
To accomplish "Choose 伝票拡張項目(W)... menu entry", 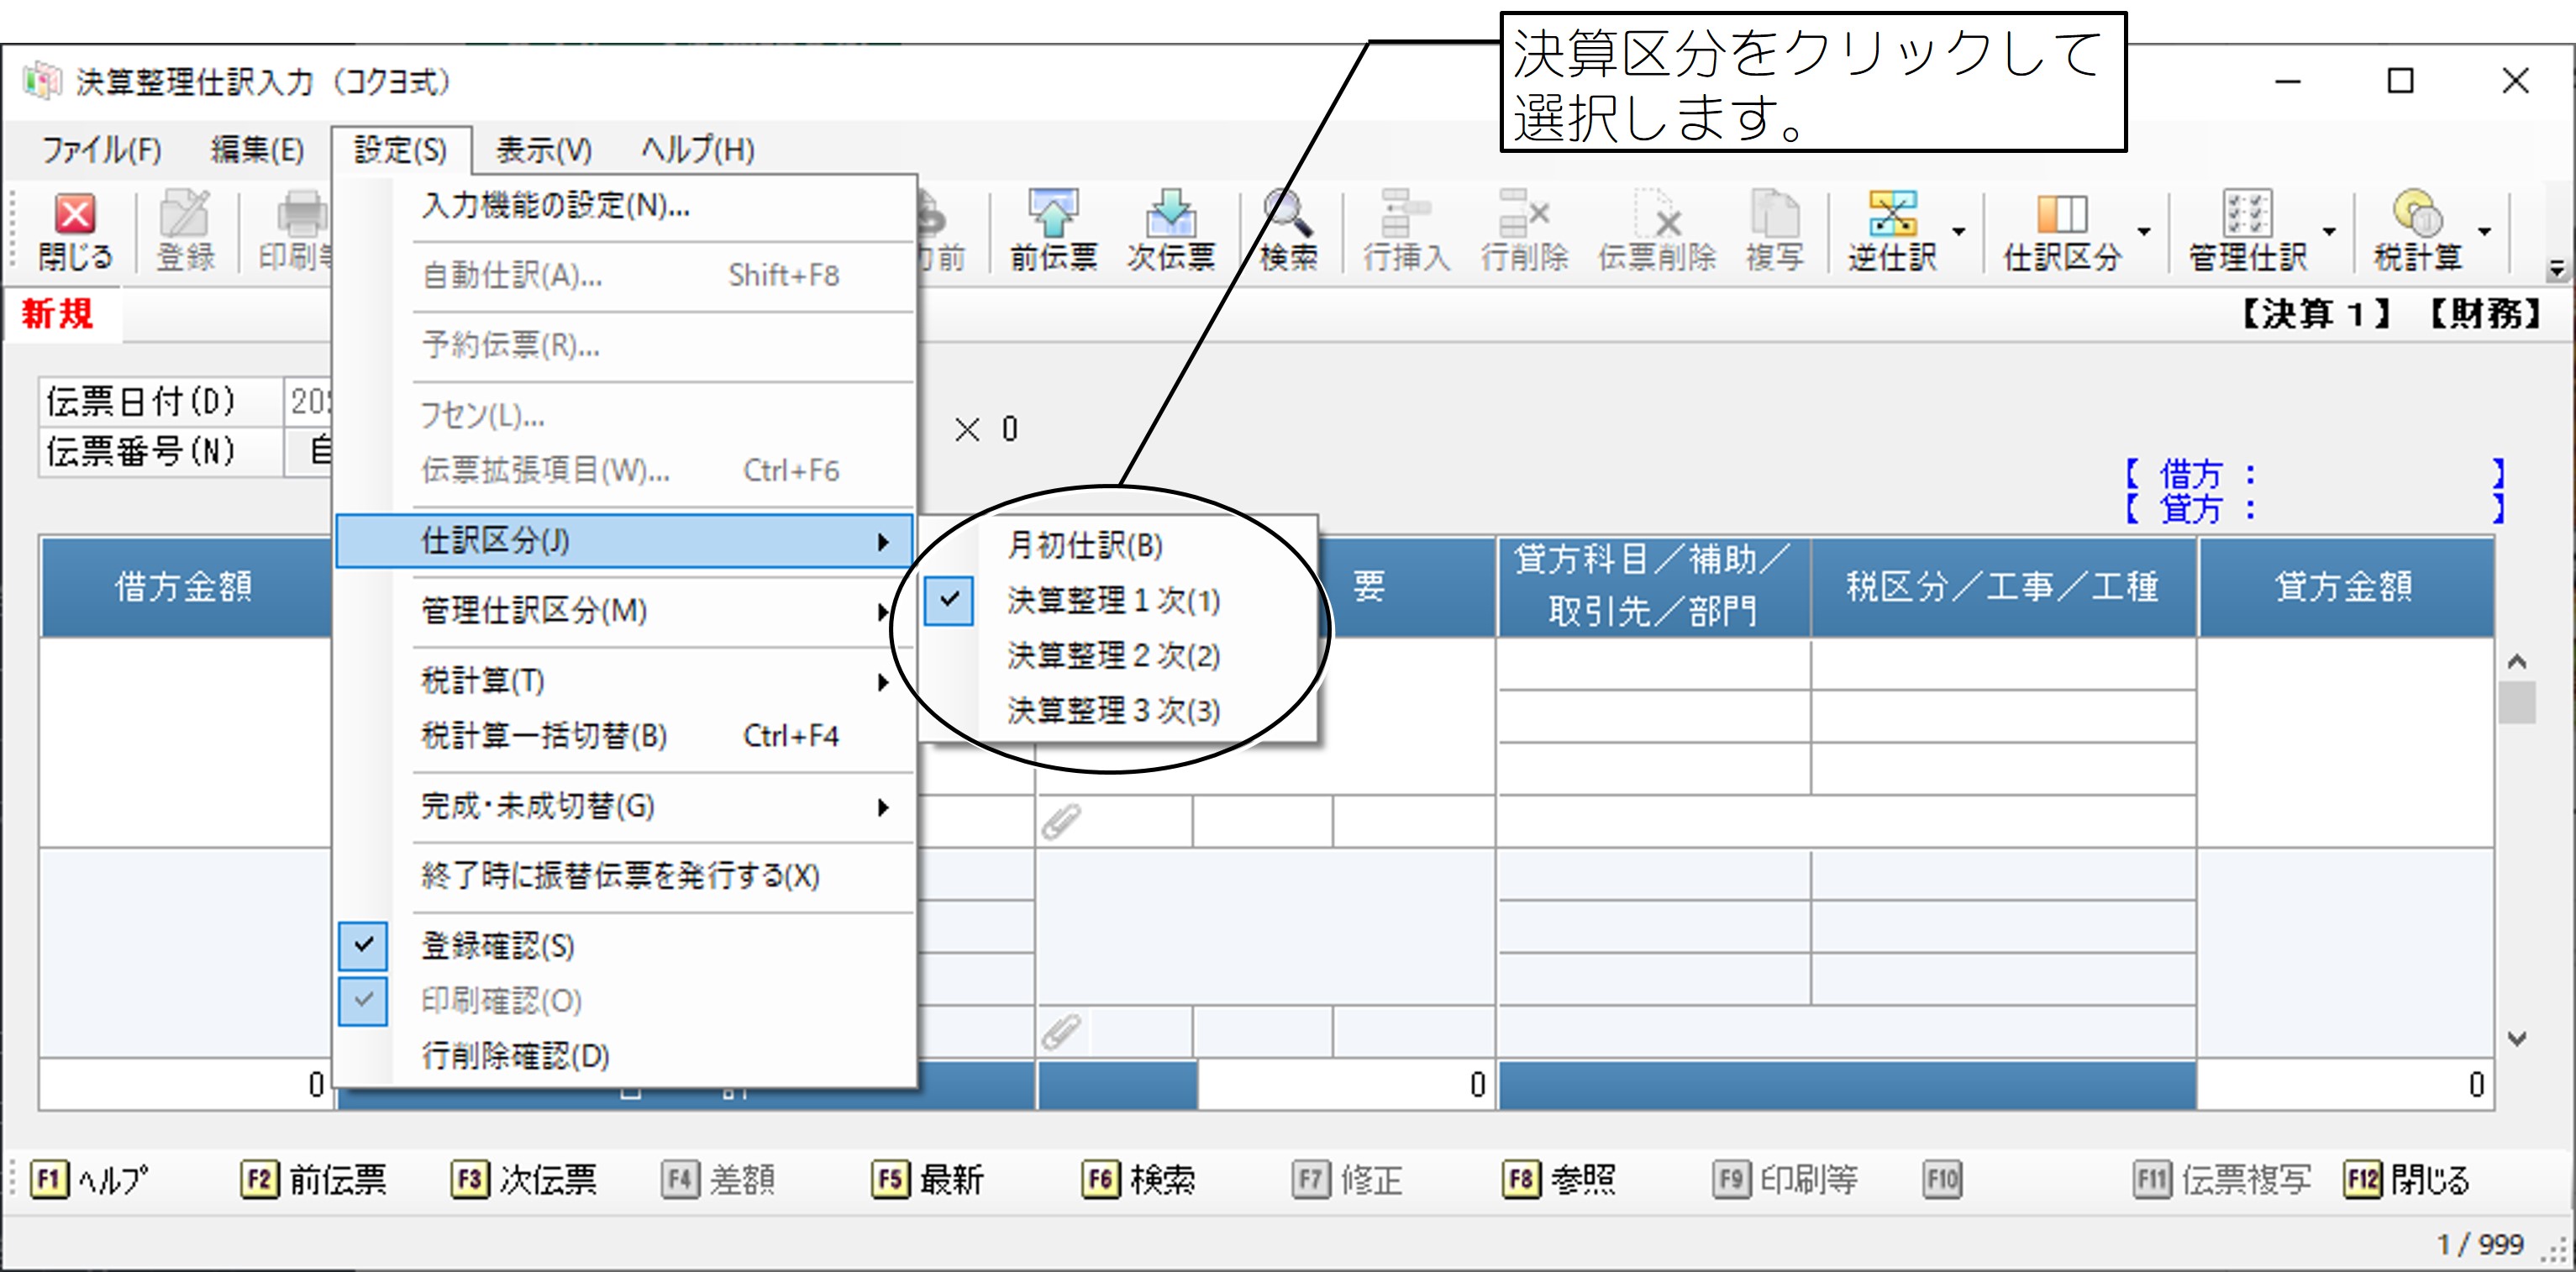I will [x=625, y=470].
